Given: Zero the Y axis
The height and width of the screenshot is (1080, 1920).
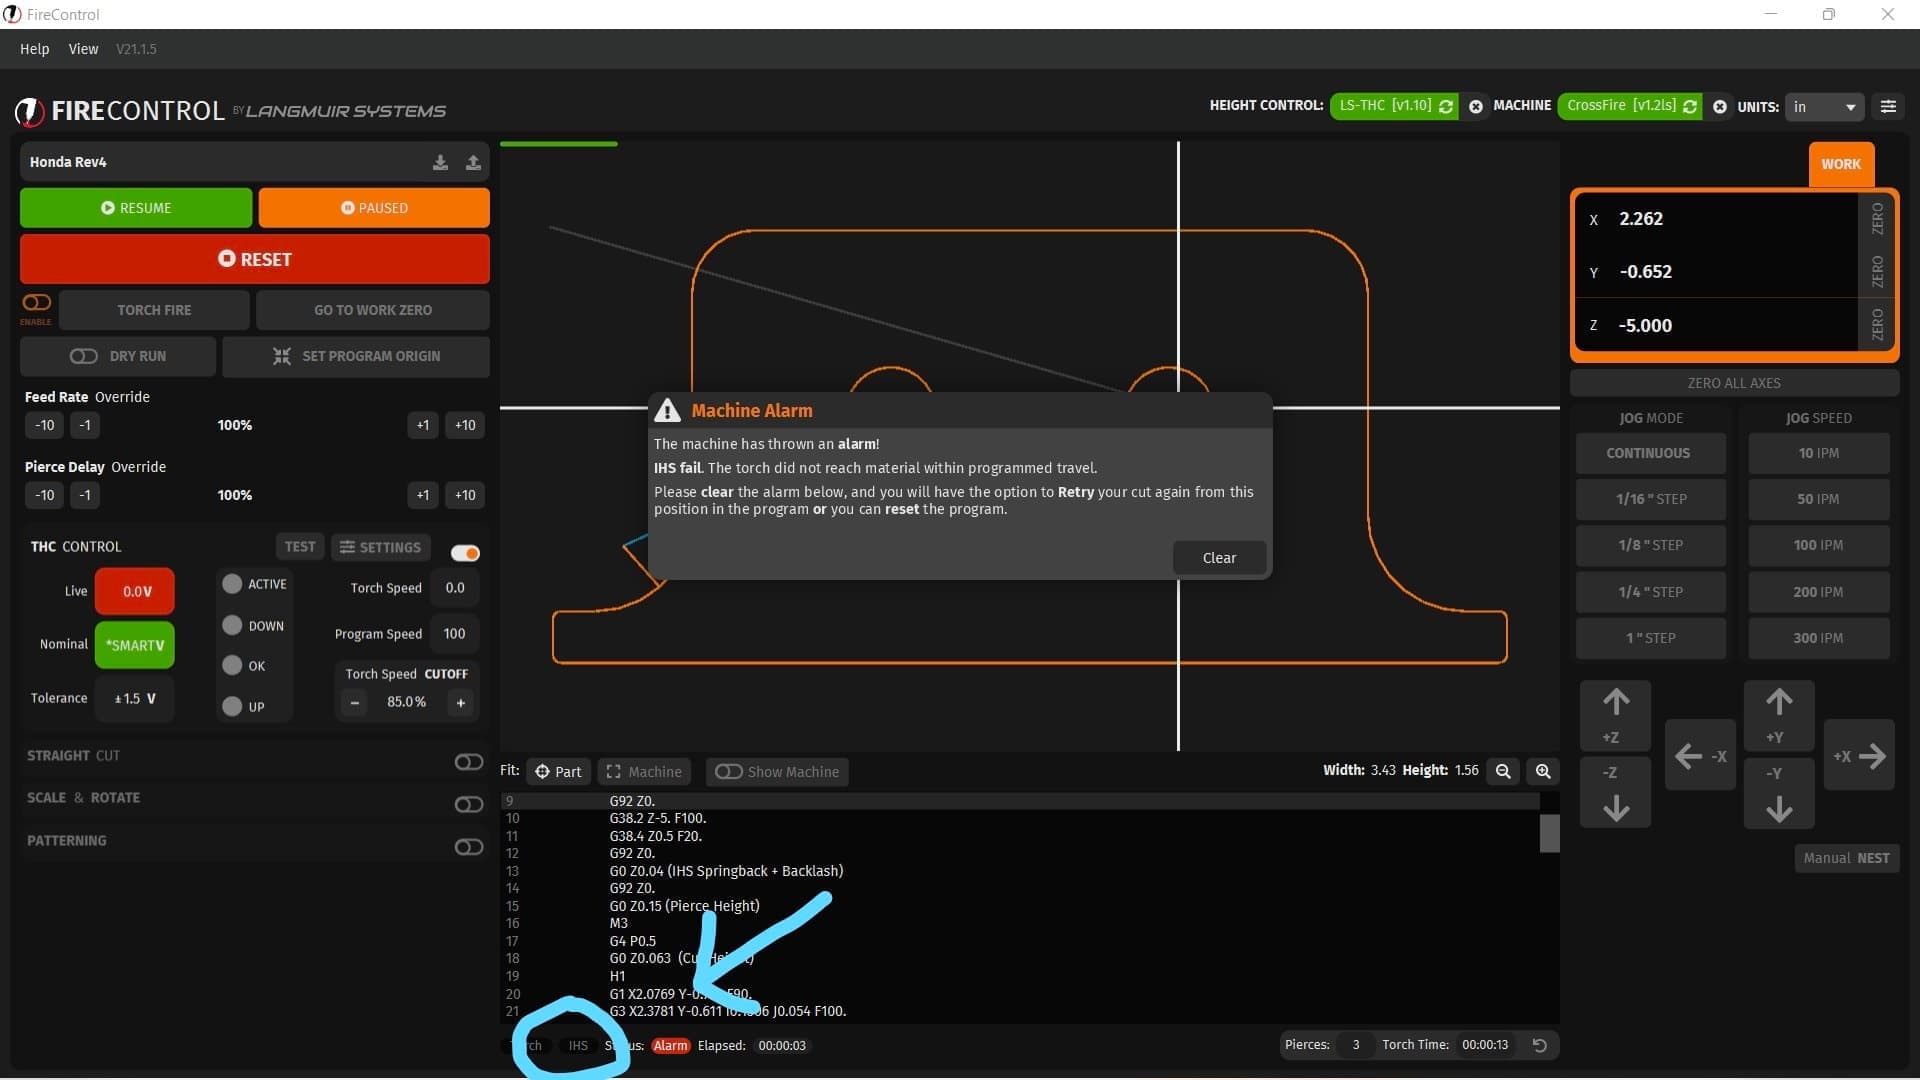Looking at the screenshot, I should 1877,272.
